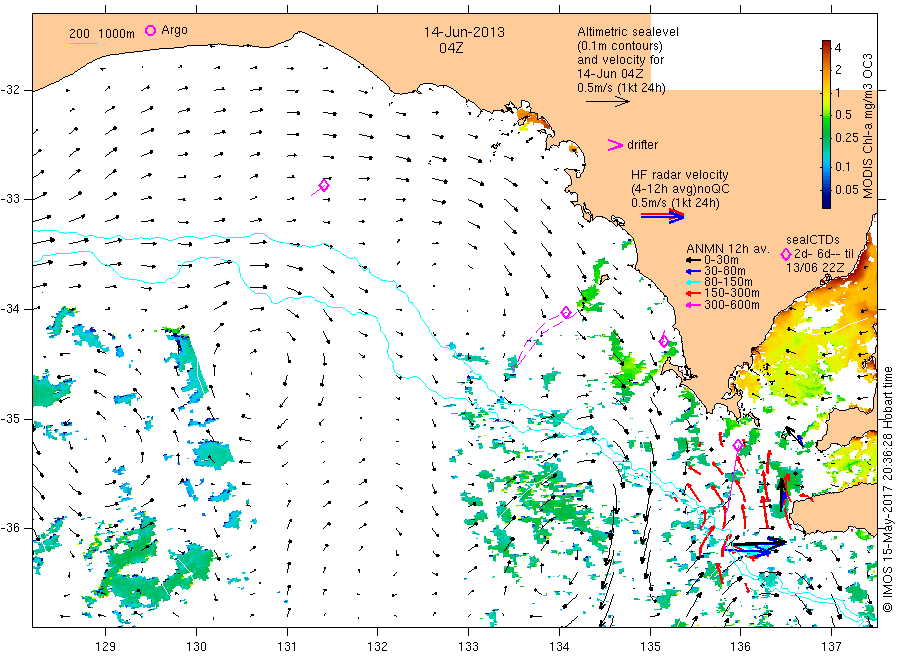The width and height of the screenshot is (900, 660).
Task: Click the 'ANMN 12h av.' legend heading
Action: pos(728,249)
